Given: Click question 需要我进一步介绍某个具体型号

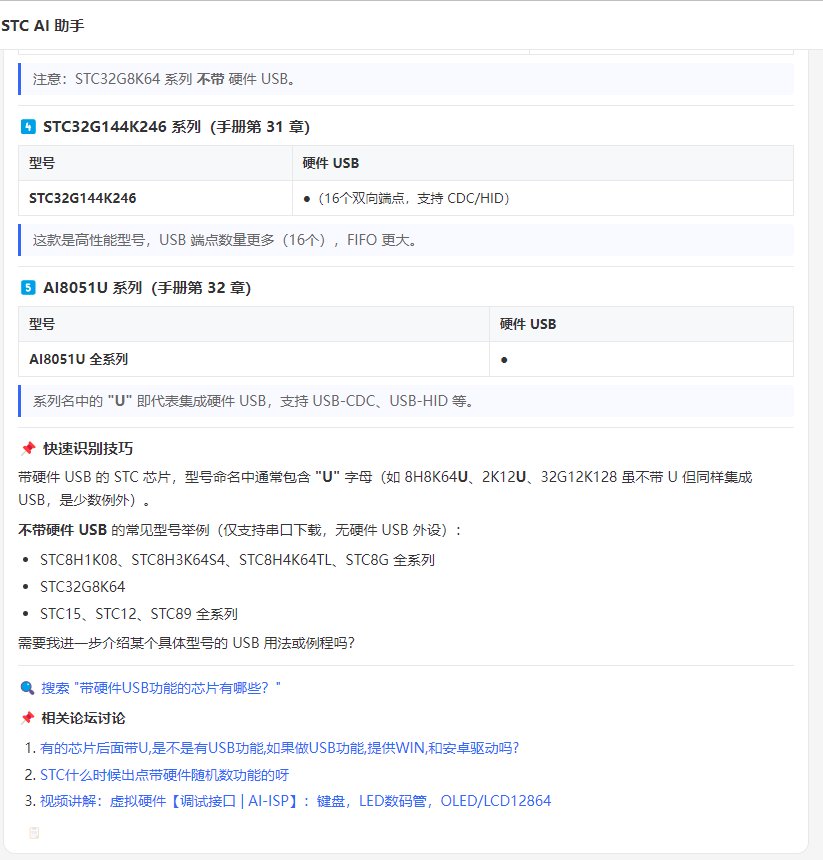Looking at the screenshot, I should (186, 643).
